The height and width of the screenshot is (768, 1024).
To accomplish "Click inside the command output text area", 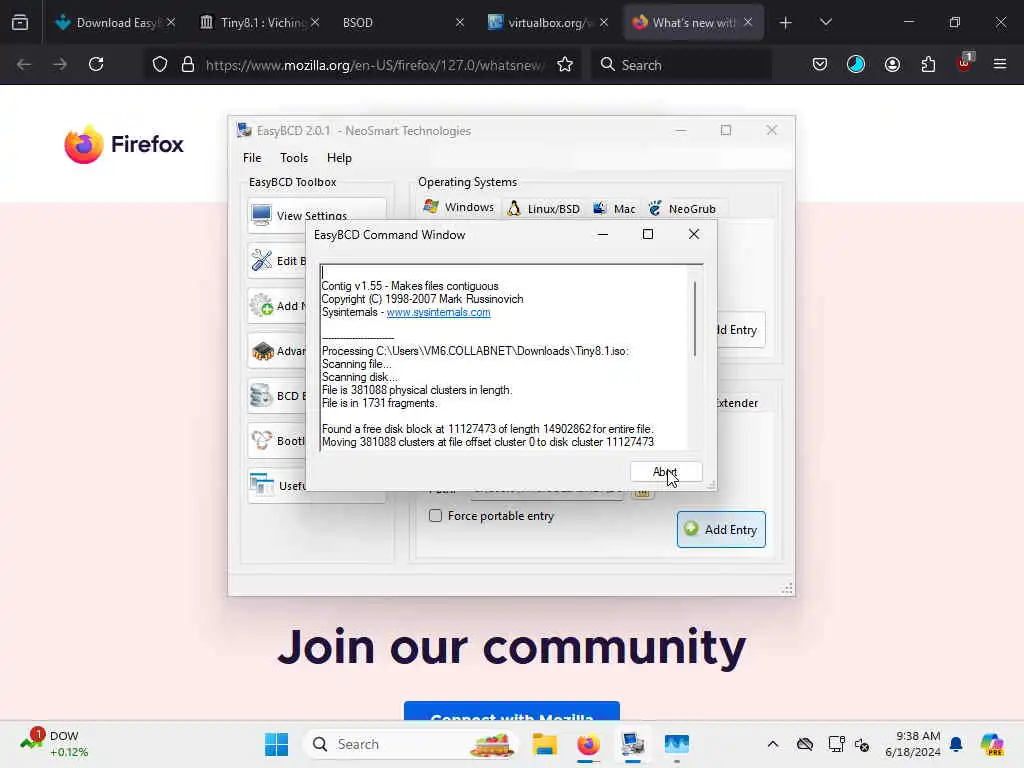I will point(504,357).
